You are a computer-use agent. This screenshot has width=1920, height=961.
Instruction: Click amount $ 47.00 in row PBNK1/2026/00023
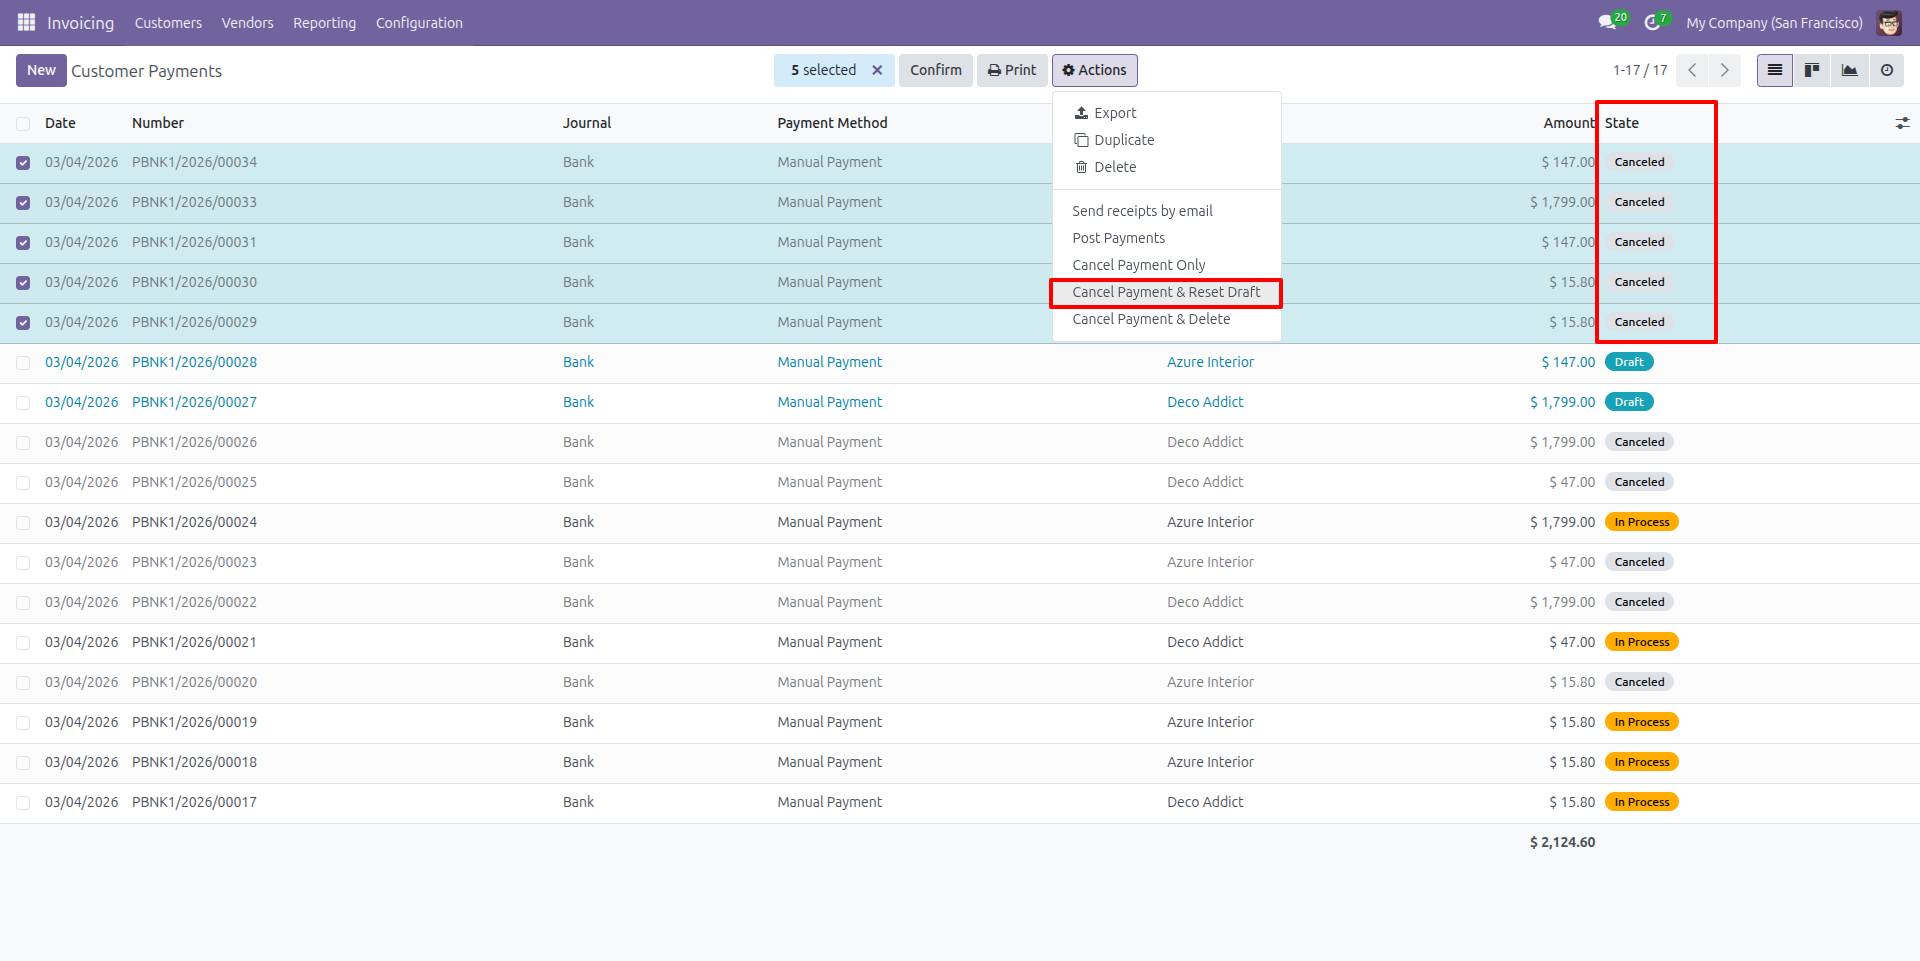[1572, 562]
